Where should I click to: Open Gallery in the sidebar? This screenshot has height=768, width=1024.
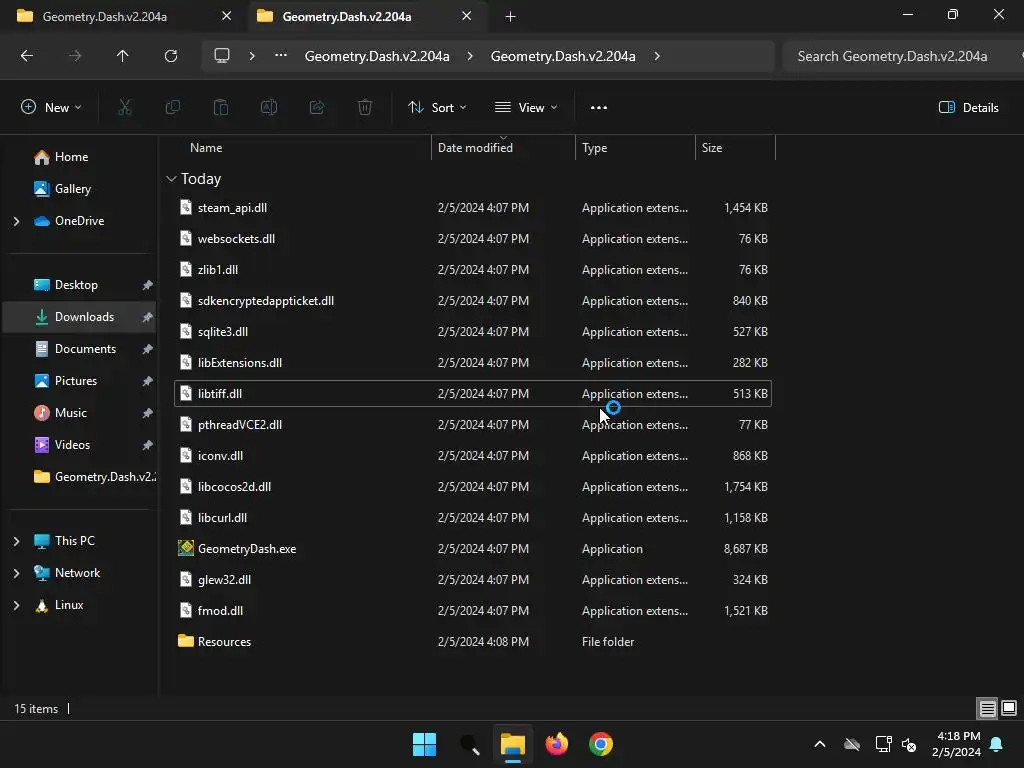[72, 189]
